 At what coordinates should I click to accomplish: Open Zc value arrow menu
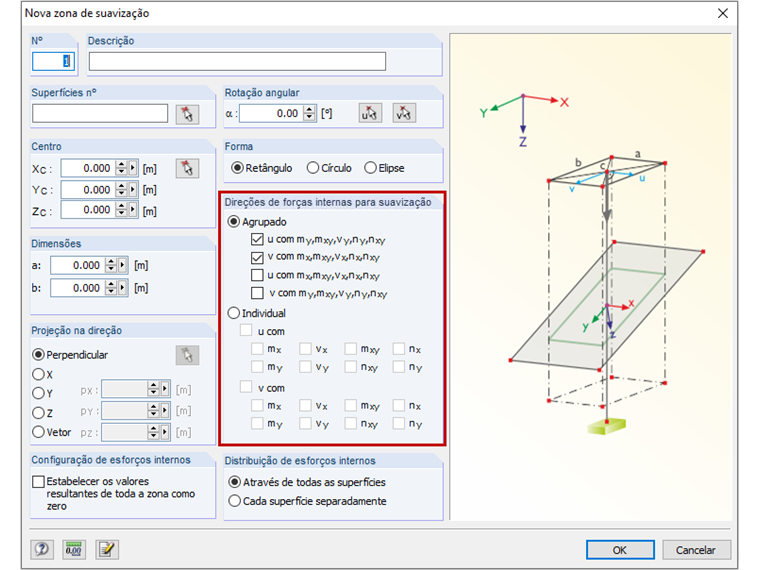(133, 210)
